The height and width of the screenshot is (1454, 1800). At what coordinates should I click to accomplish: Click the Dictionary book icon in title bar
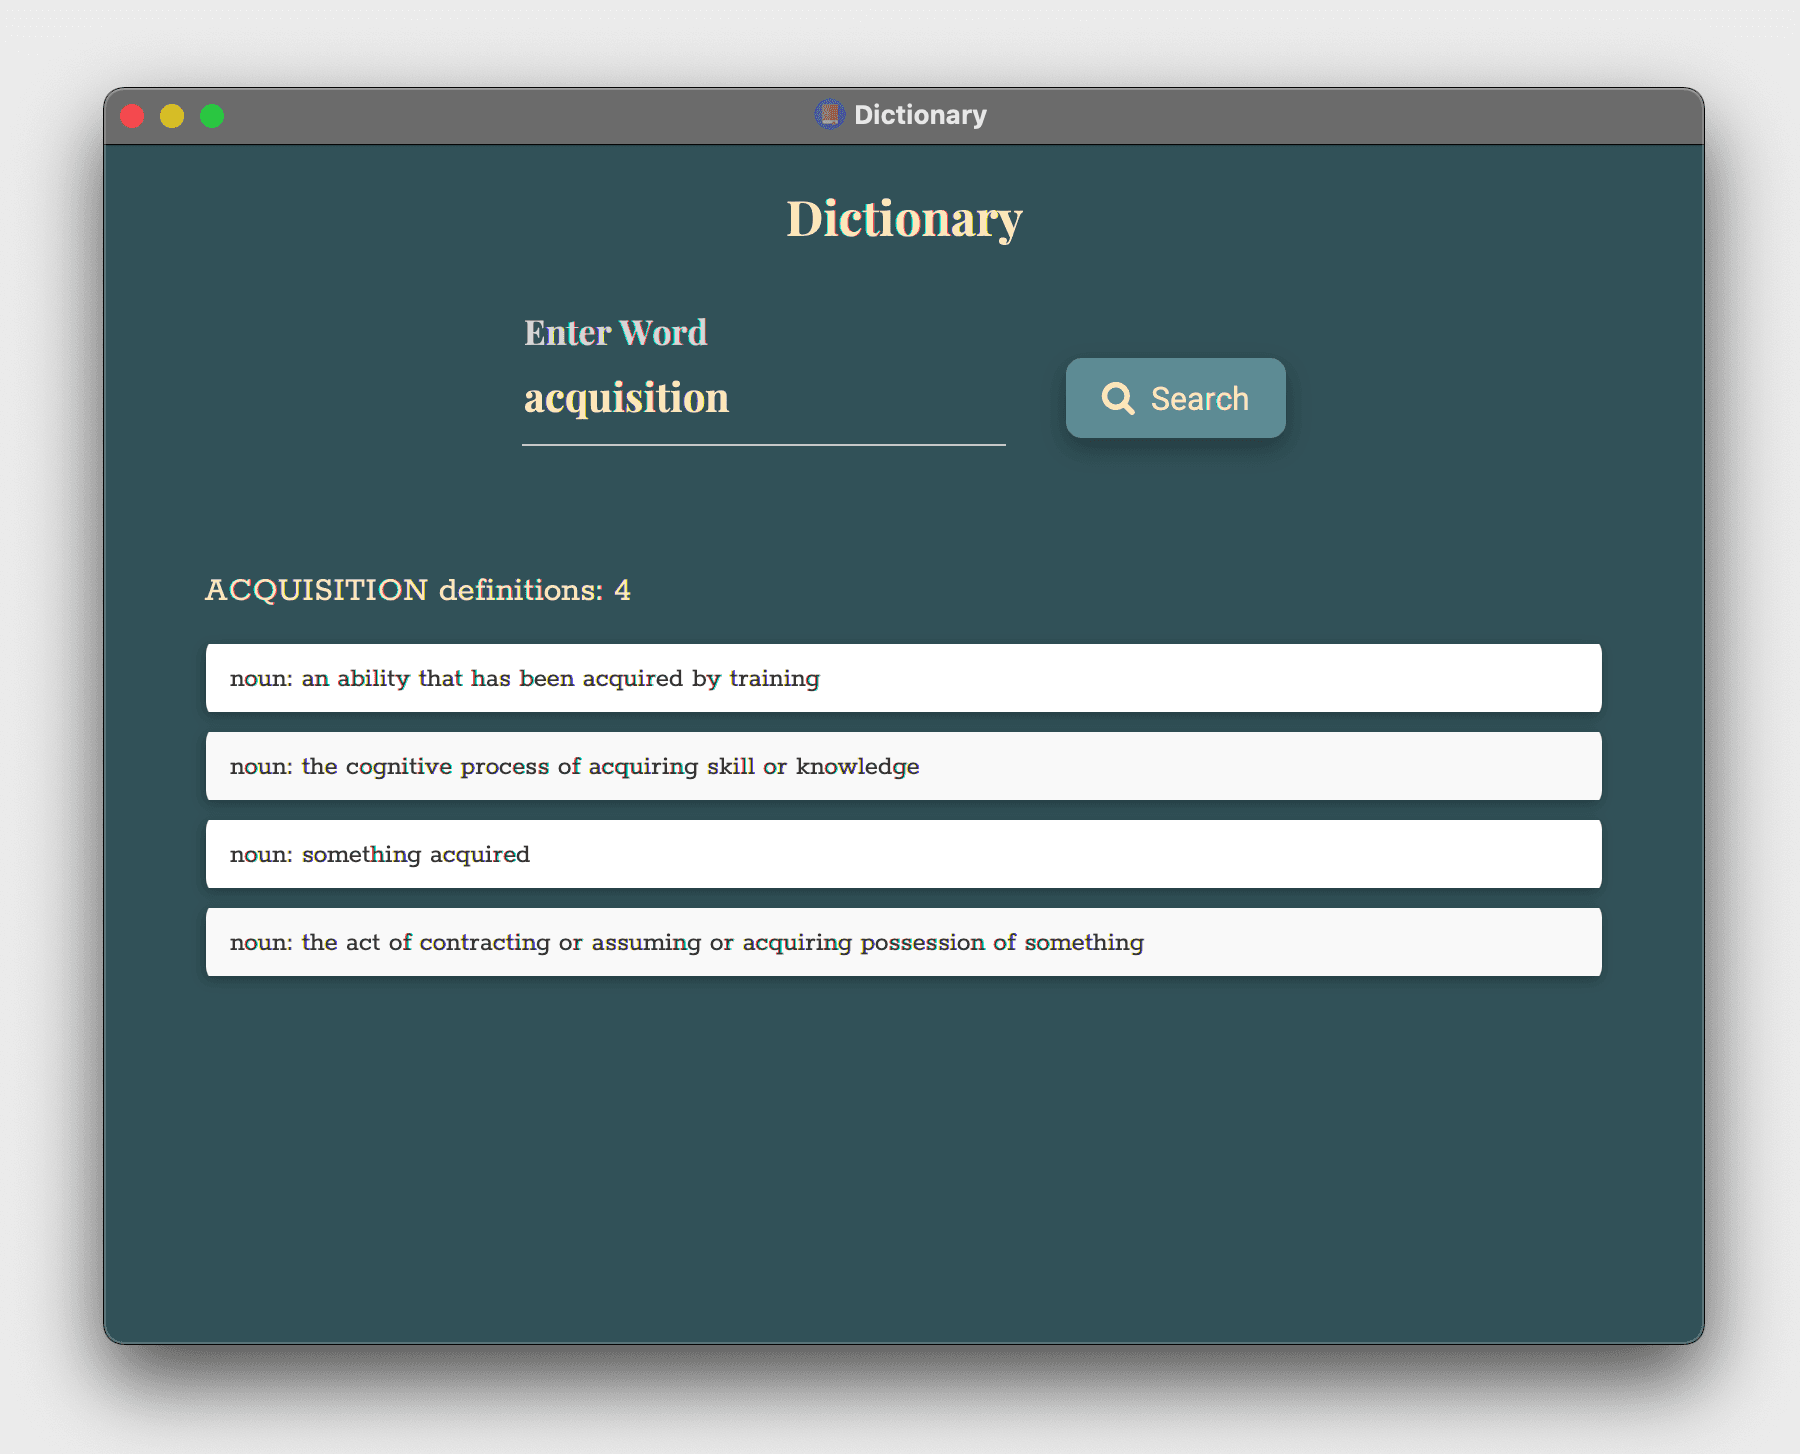[x=828, y=113]
